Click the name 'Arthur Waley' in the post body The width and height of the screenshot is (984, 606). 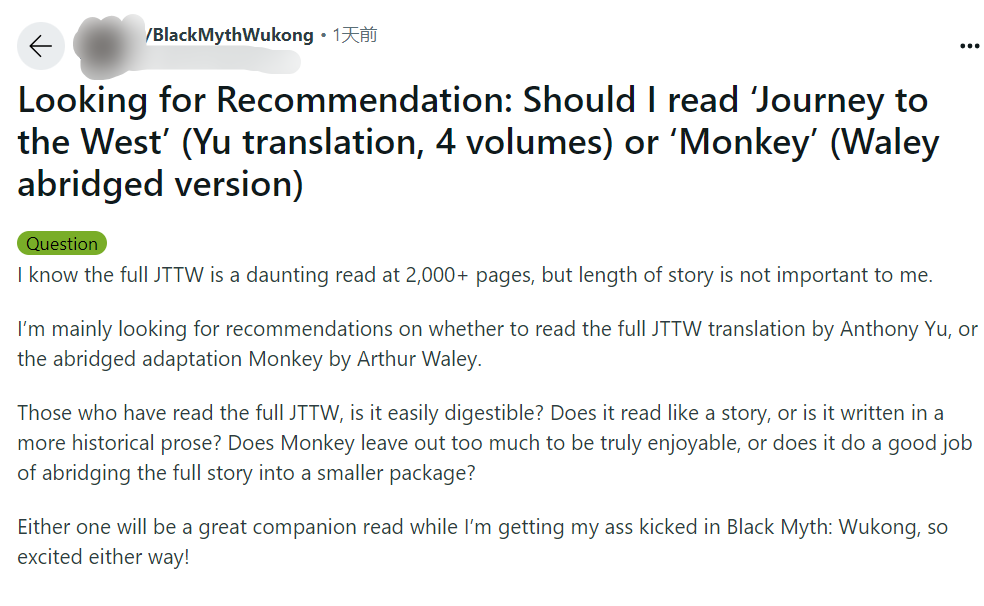(x=418, y=359)
